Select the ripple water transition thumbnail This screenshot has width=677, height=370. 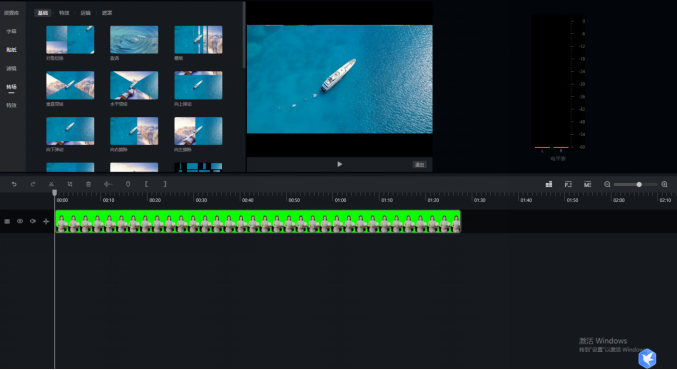[x=134, y=40]
